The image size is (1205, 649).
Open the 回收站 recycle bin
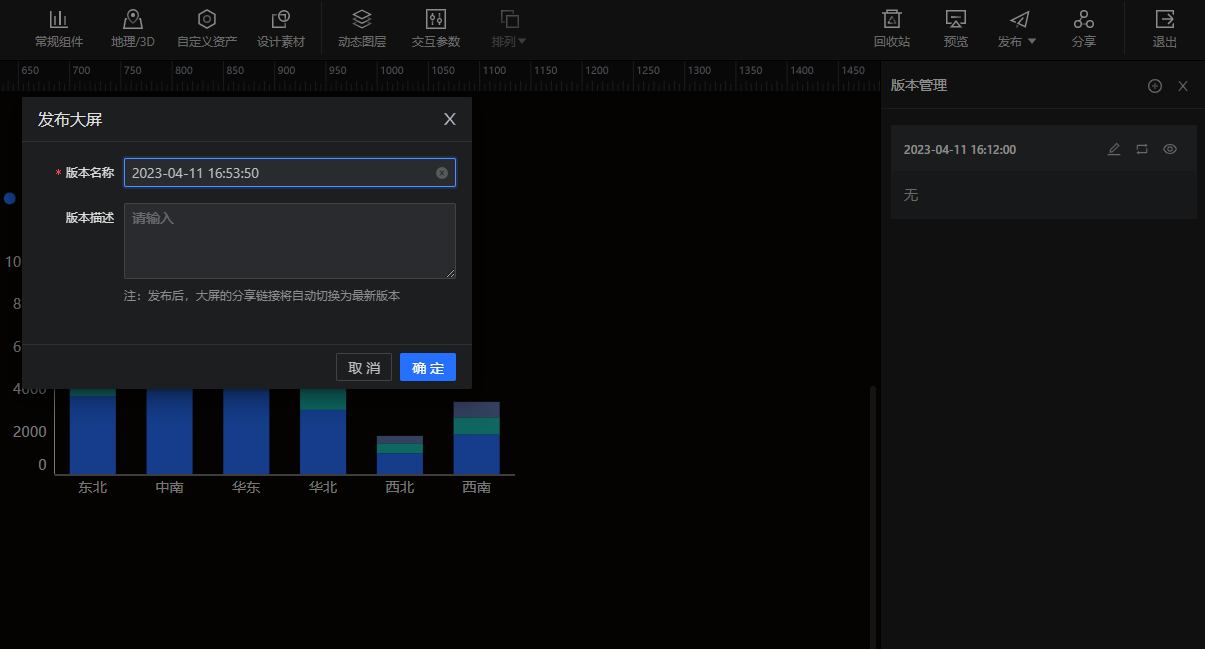coord(891,28)
